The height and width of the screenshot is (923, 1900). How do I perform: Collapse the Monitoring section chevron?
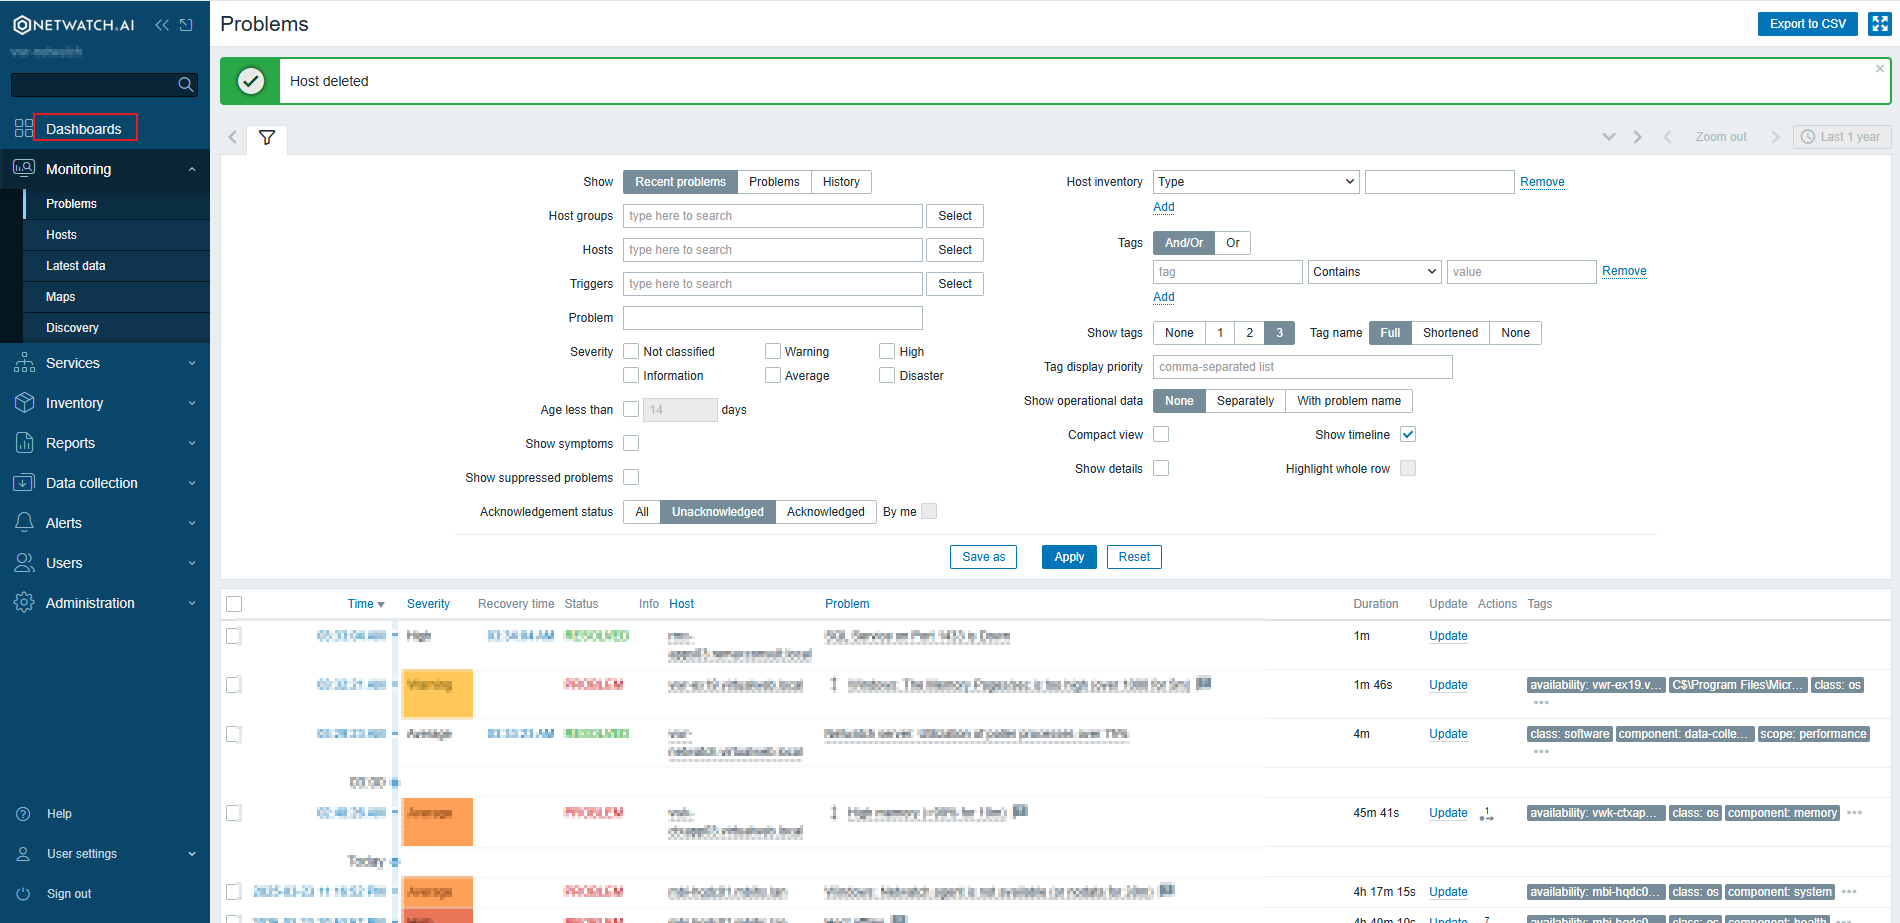point(192,169)
